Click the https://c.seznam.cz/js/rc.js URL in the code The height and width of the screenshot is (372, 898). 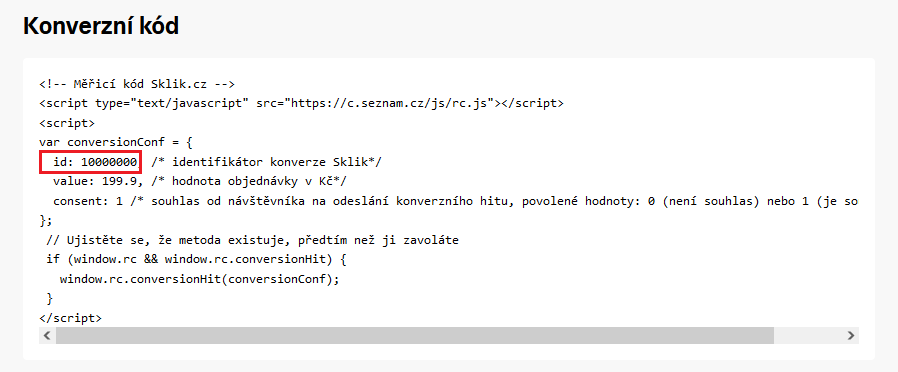tap(392, 104)
